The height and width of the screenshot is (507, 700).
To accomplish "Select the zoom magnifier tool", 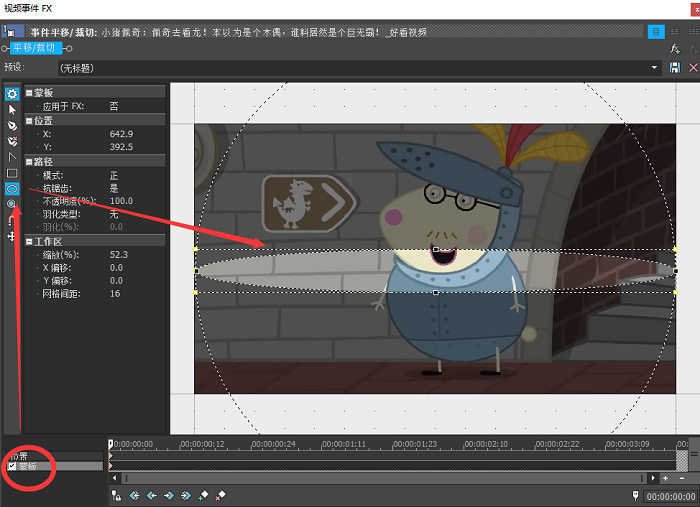I will [x=12, y=204].
